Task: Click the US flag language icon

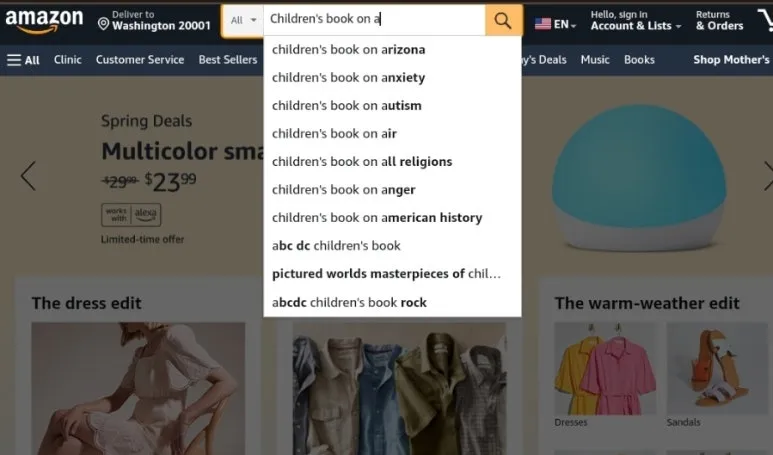Action: pyautogui.click(x=543, y=24)
